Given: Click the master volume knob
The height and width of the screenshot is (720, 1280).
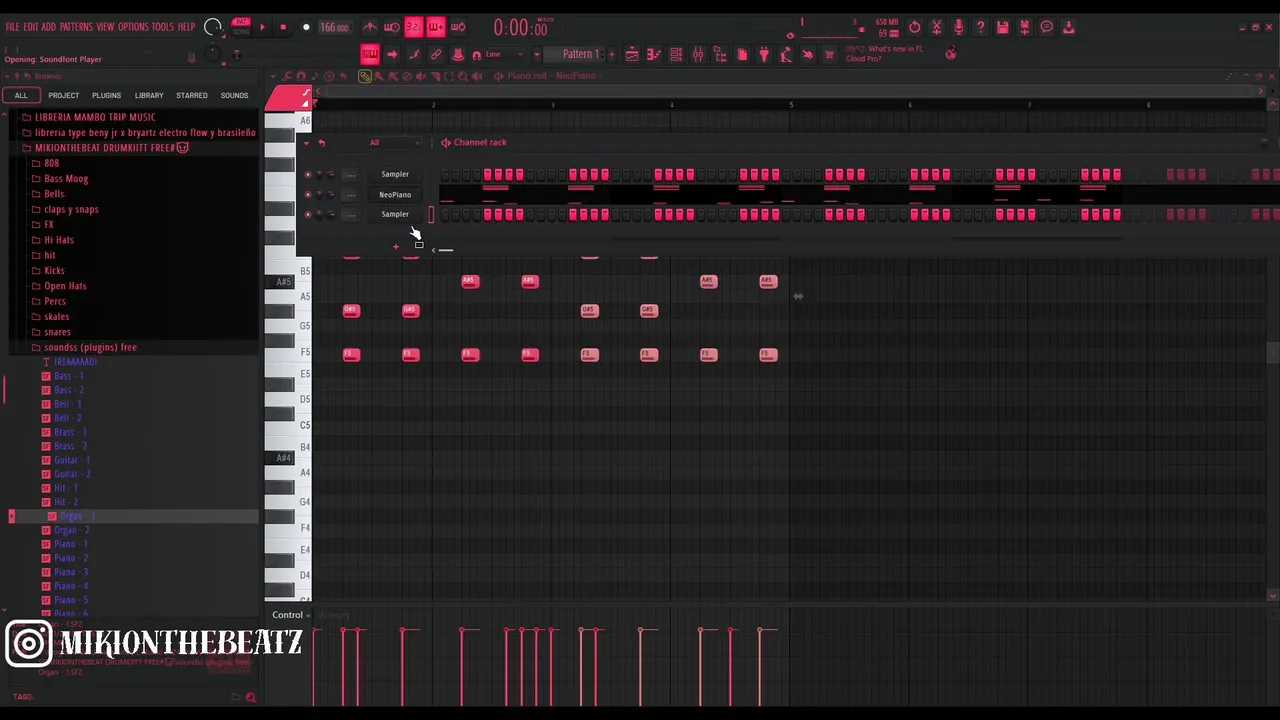Looking at the screenshot, I should pyautogui.click(x=213, y=27).
